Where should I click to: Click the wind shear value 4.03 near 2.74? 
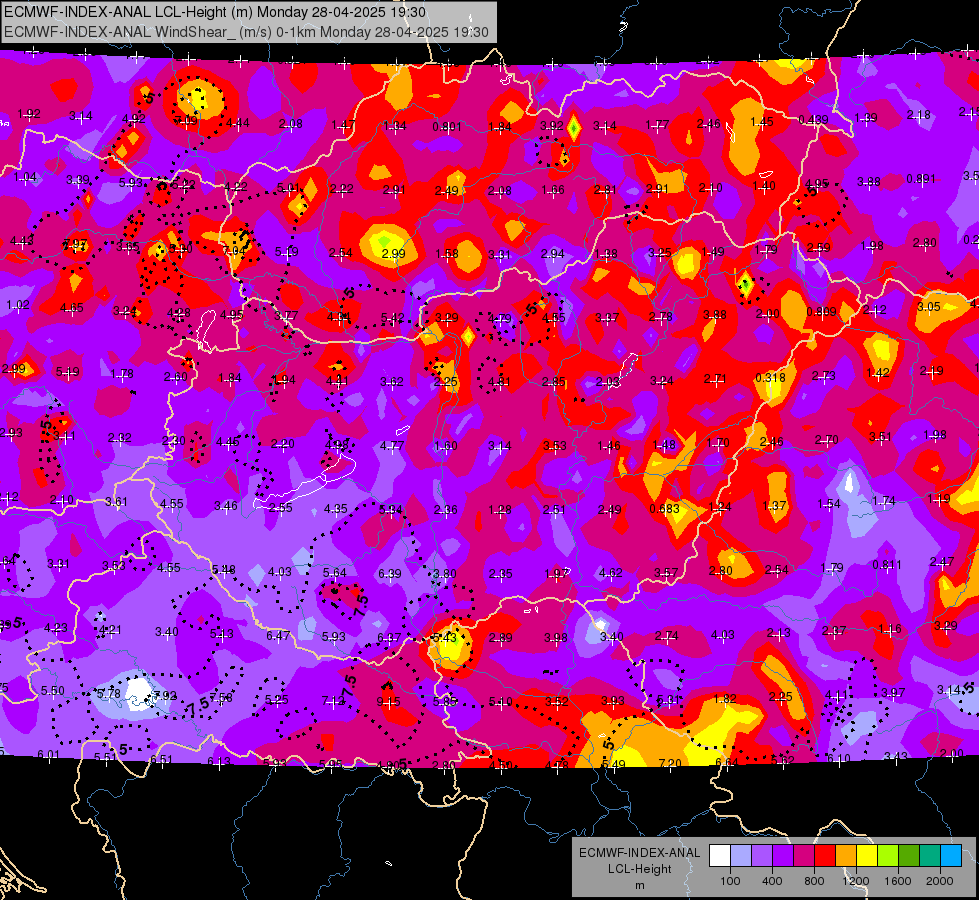pyautogui.click(x=722, y=635)
